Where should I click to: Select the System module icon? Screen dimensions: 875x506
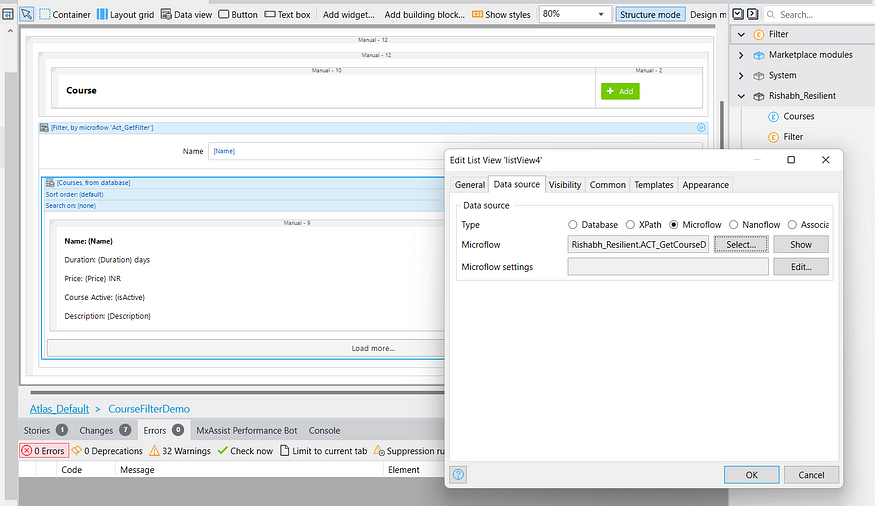tap(758, 76)
